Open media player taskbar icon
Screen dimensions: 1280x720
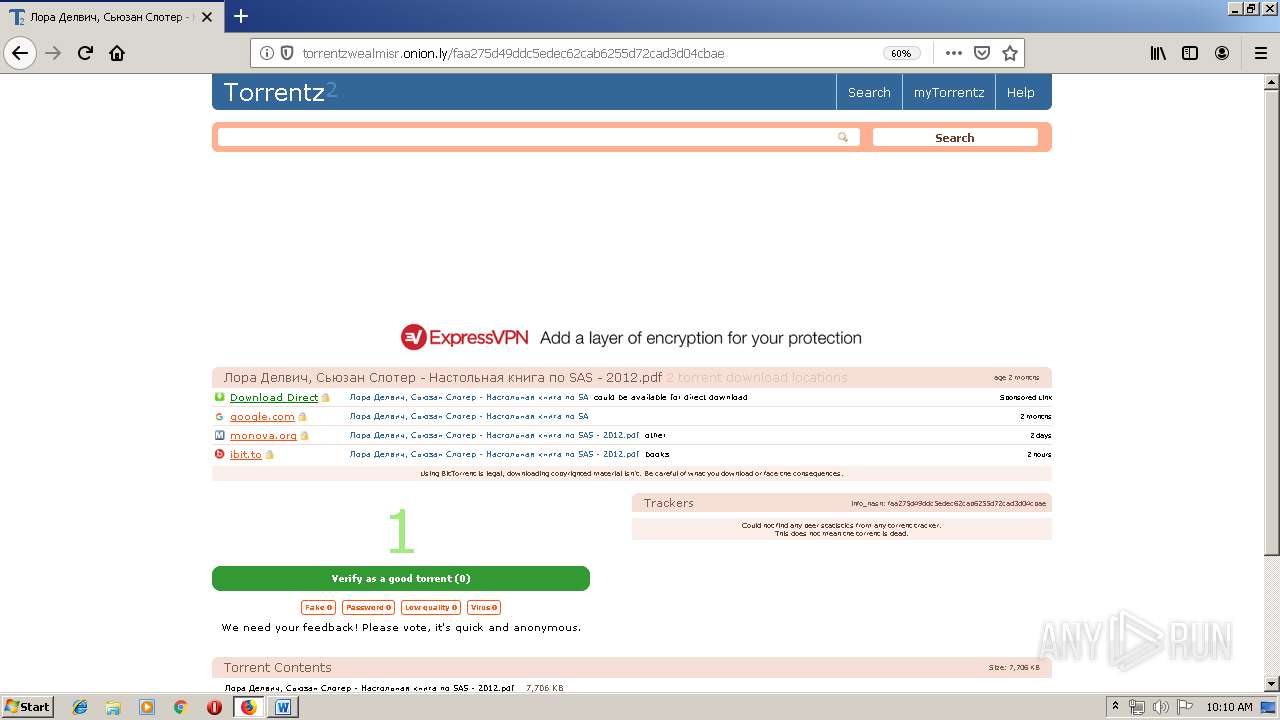[x=147, y=707]
